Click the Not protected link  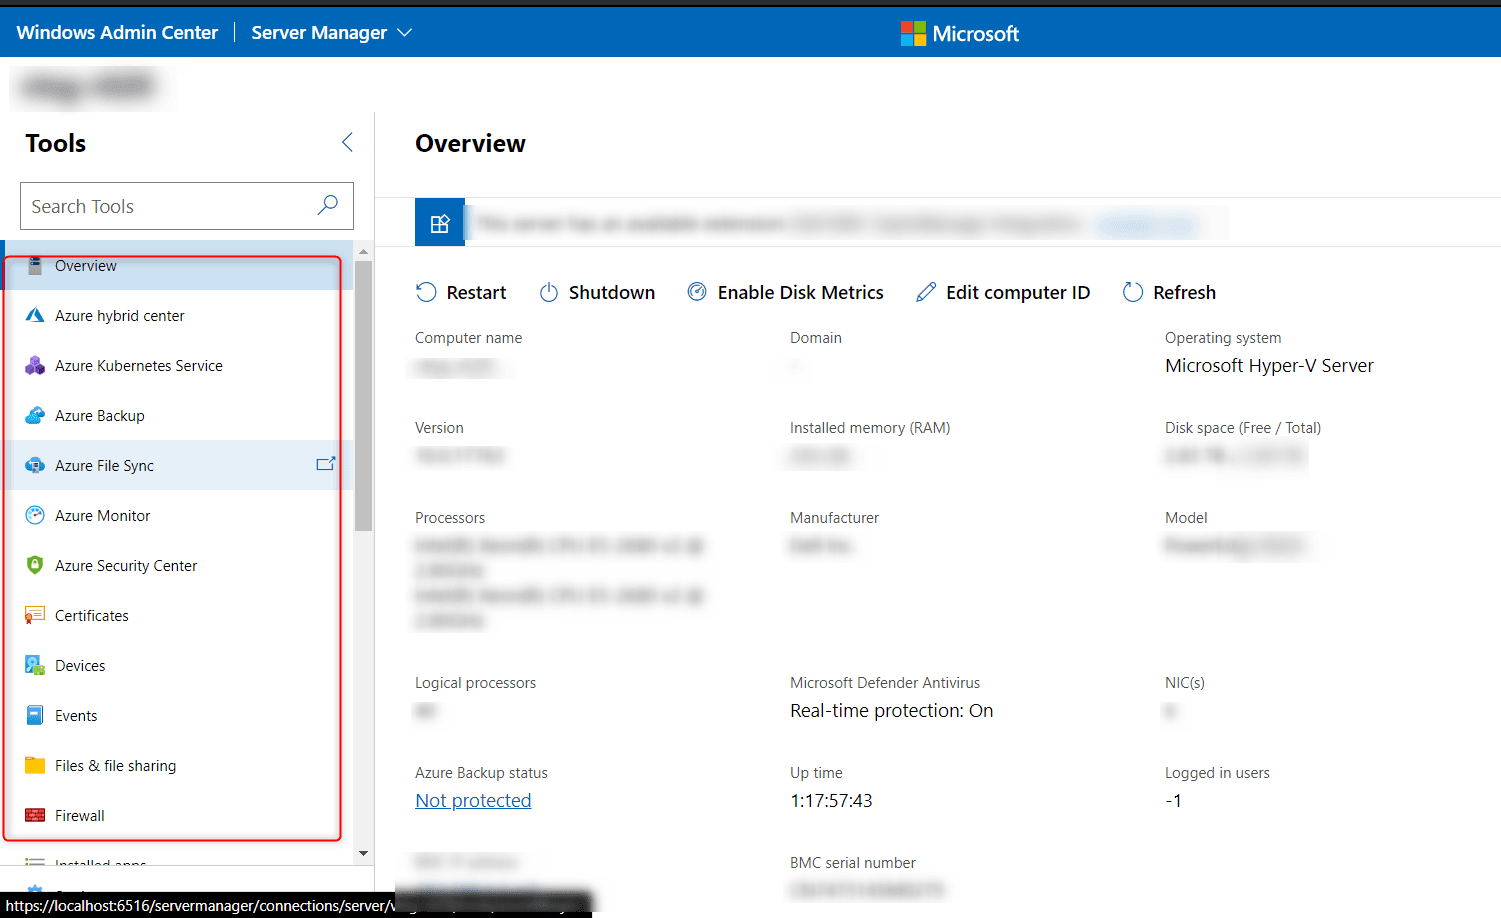[473, 801]
